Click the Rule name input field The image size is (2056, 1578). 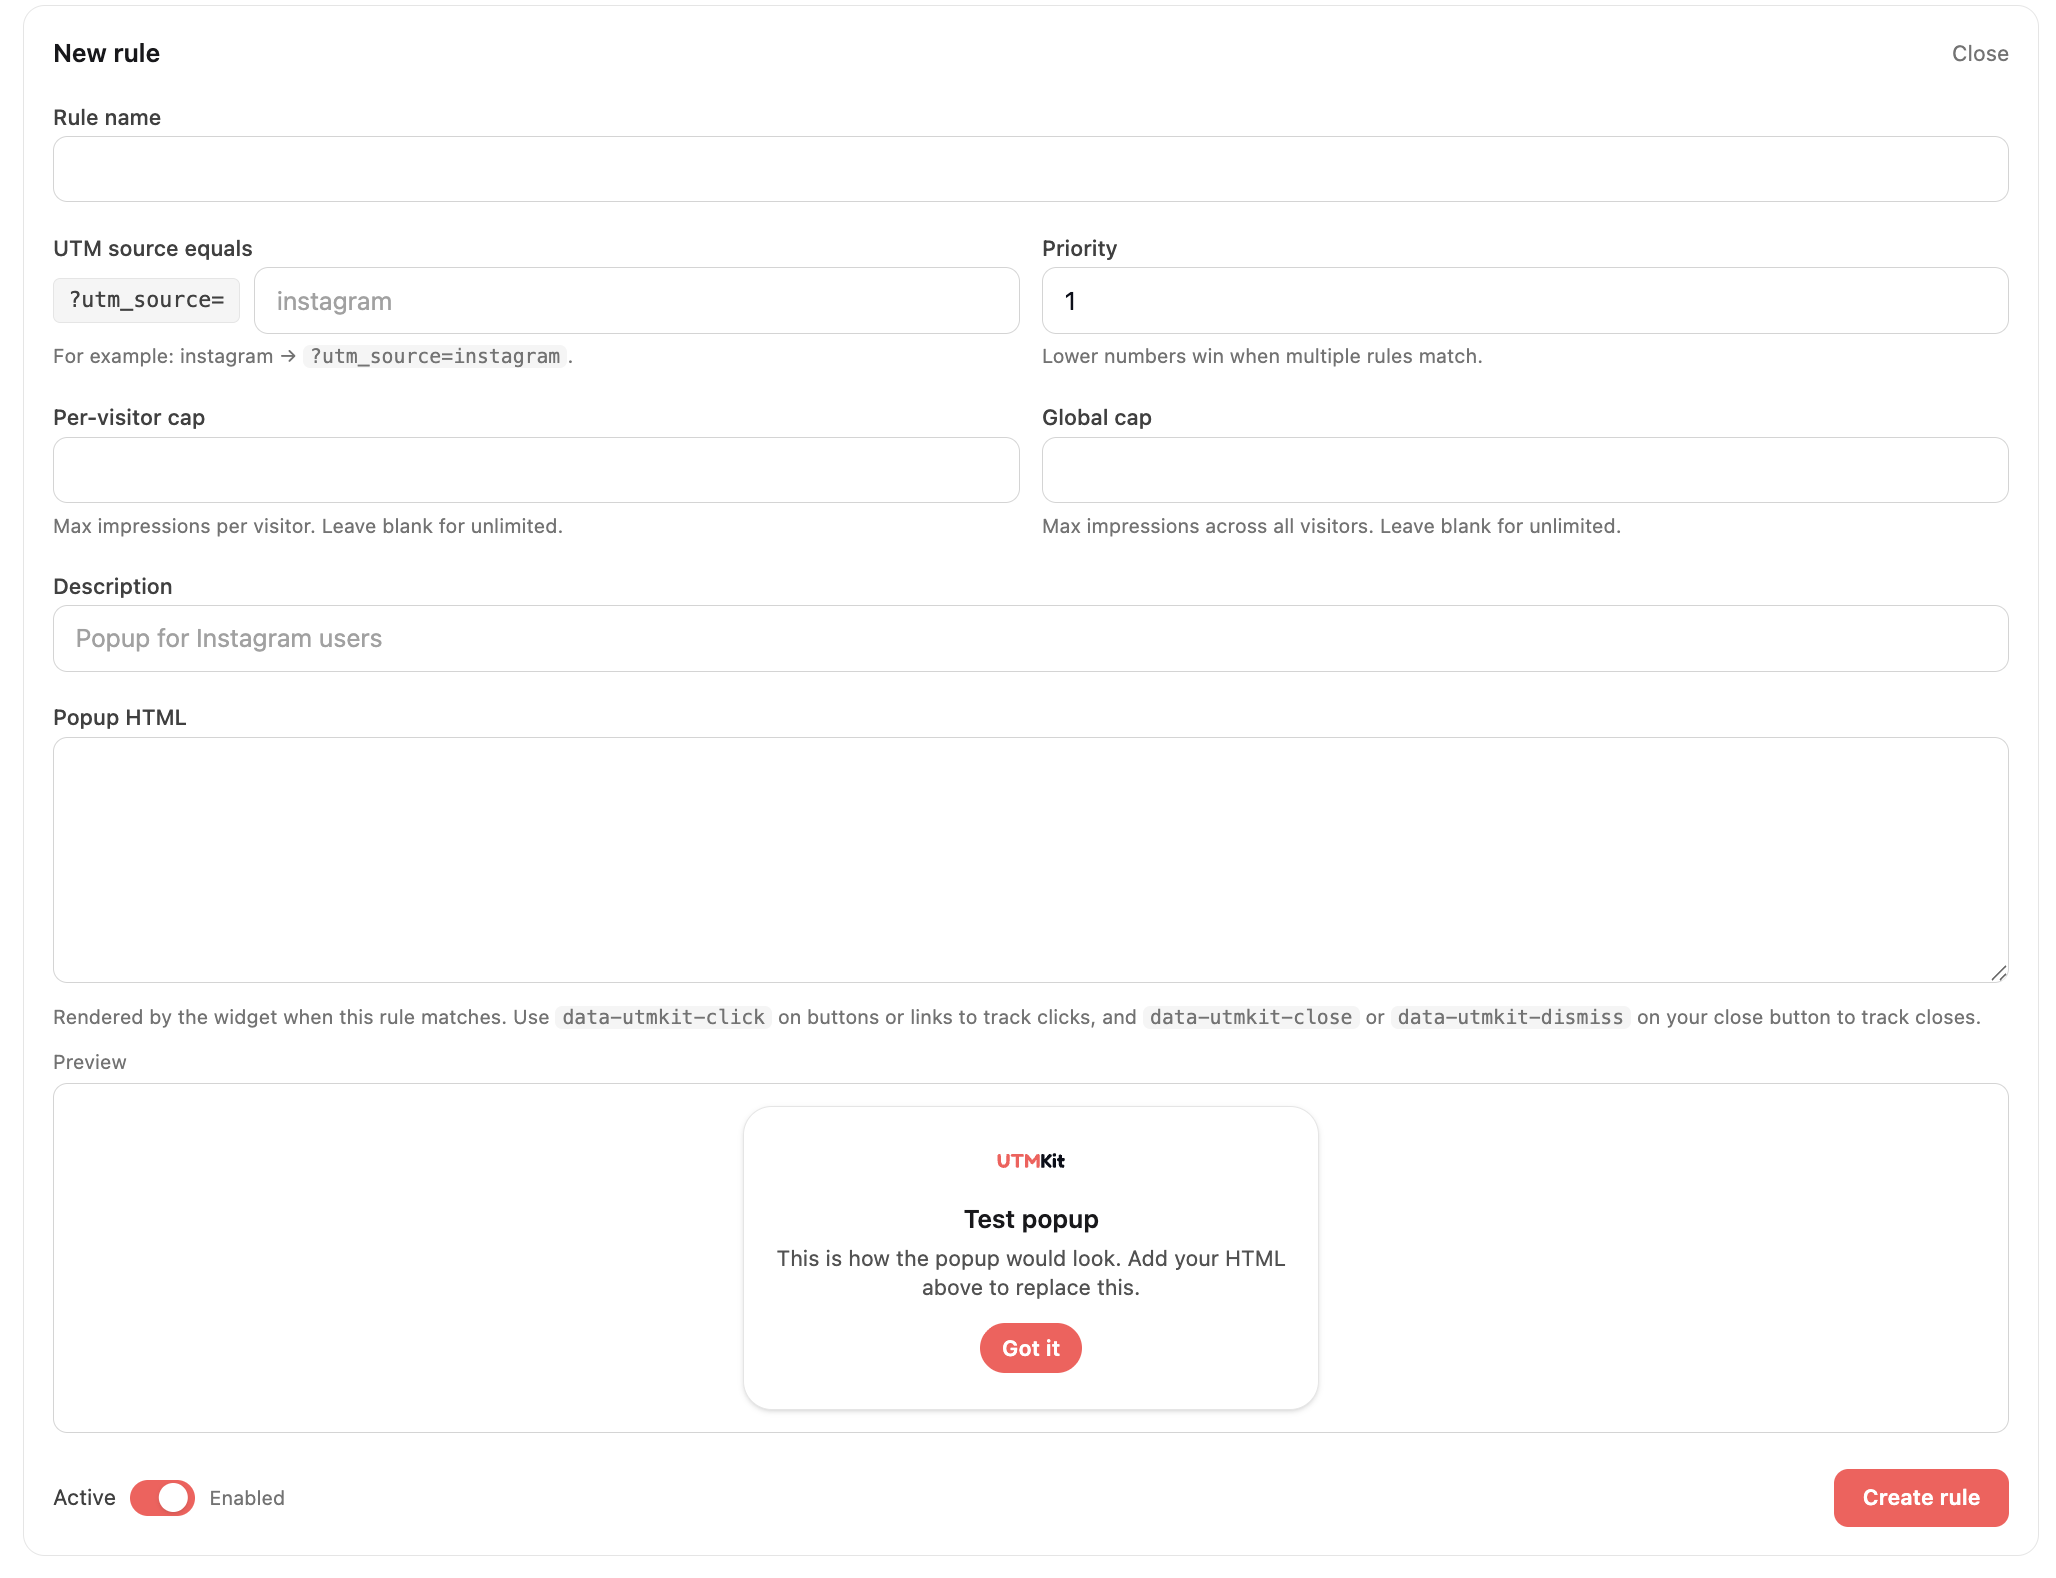pos(1030,169)
